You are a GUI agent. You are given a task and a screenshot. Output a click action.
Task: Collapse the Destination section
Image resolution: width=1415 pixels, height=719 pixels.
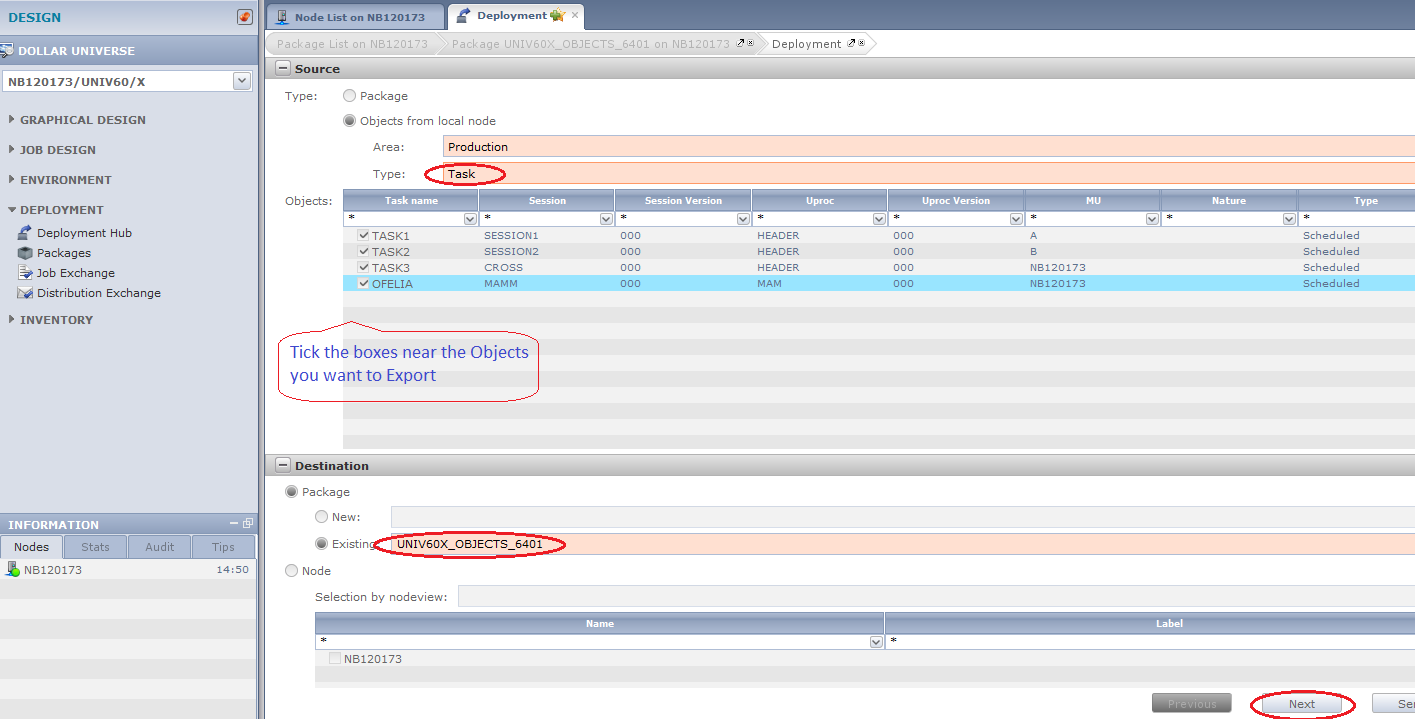pyautogui.click(x=282, y=466)
